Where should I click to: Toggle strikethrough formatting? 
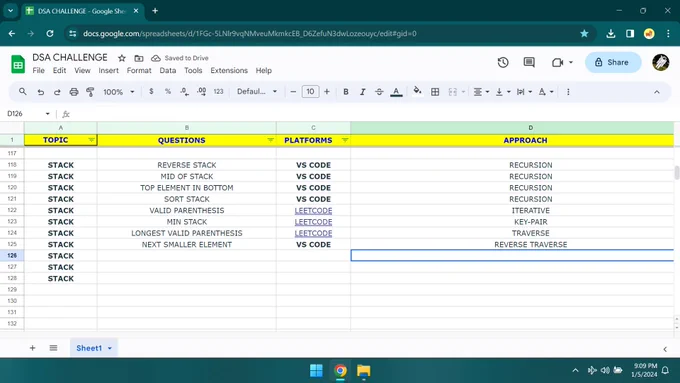point(379,92)
